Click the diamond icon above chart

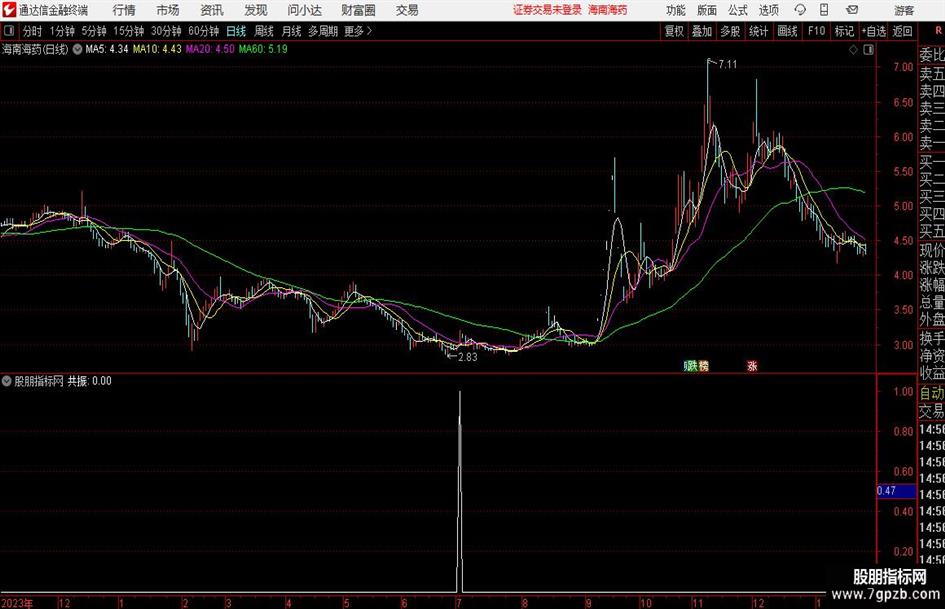(853, 50)
